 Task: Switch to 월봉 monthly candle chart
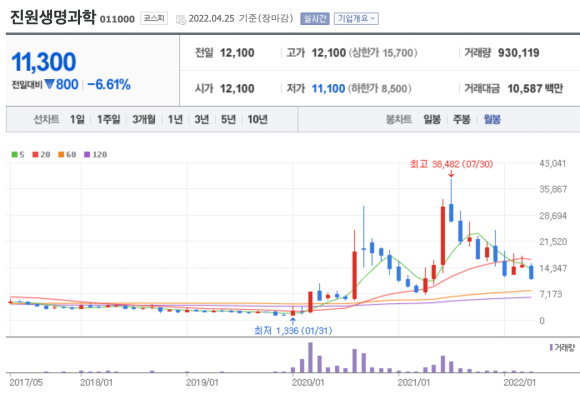coord(492,119)
